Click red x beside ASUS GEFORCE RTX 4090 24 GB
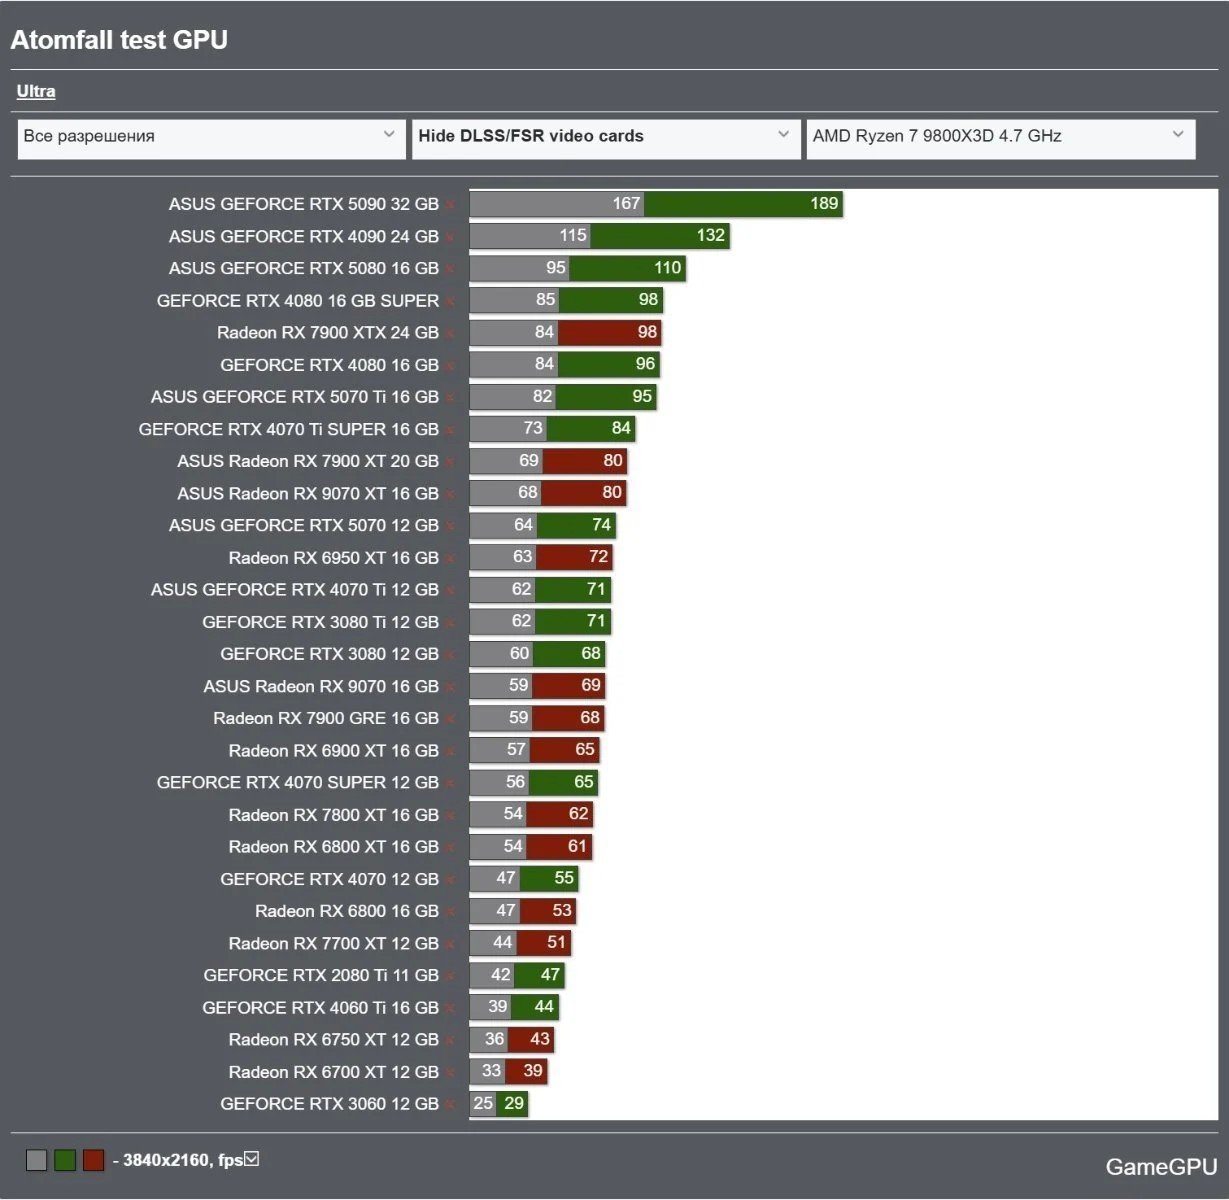Viewport: 1229px width, 1200px height. point(451,237)
